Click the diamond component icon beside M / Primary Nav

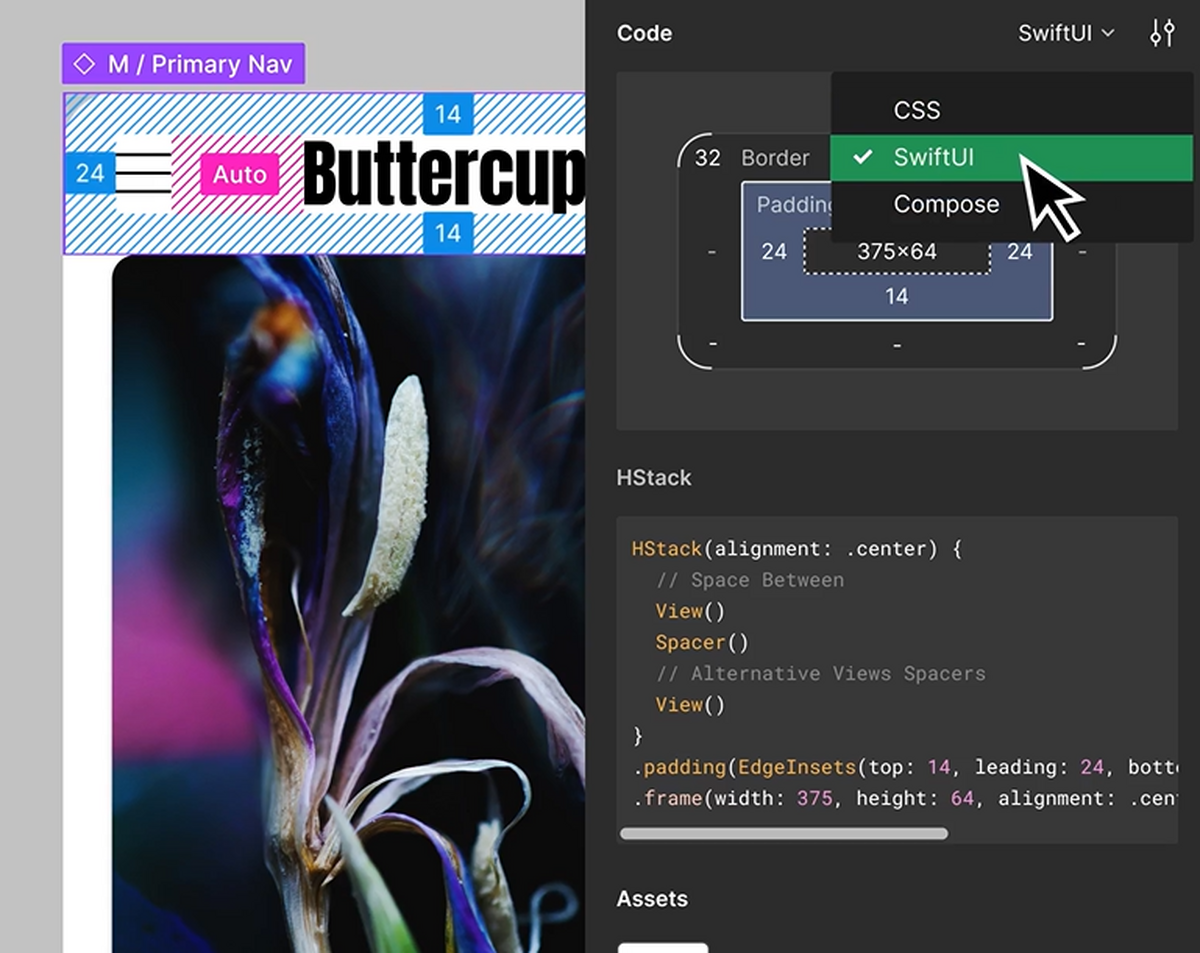click(x=85, y=64)
